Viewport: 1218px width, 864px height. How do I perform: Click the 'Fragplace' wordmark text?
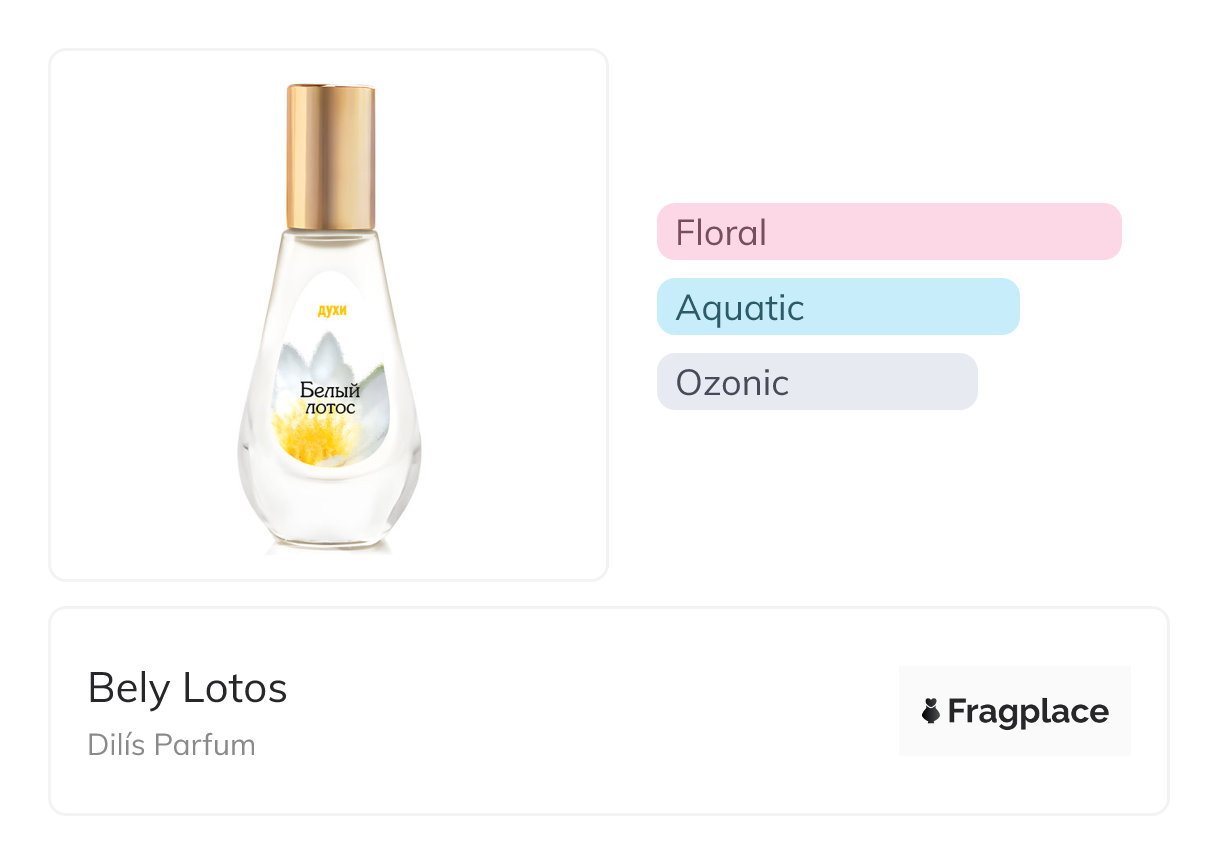click(1027, 711)
